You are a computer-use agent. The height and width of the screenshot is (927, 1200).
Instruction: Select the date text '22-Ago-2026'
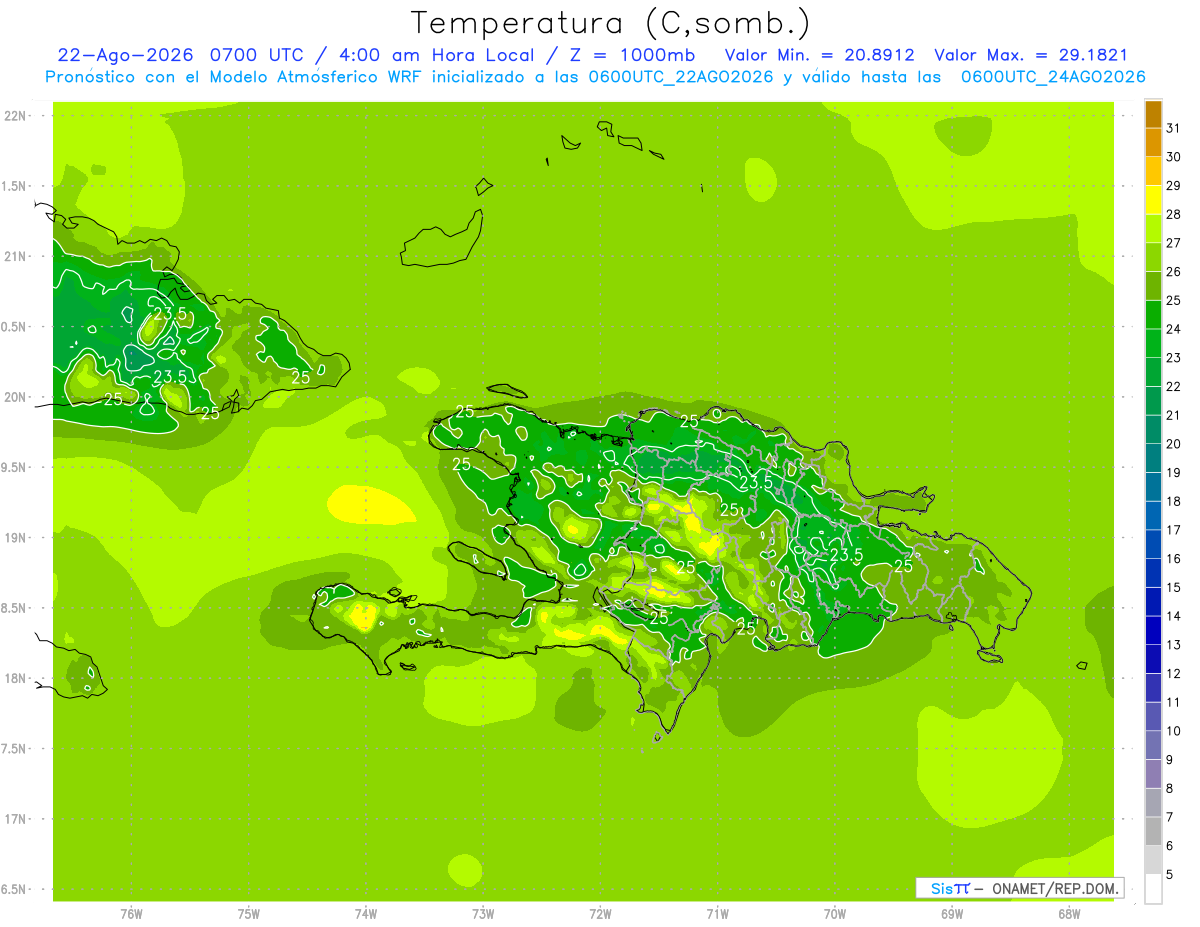click(125, 55)
